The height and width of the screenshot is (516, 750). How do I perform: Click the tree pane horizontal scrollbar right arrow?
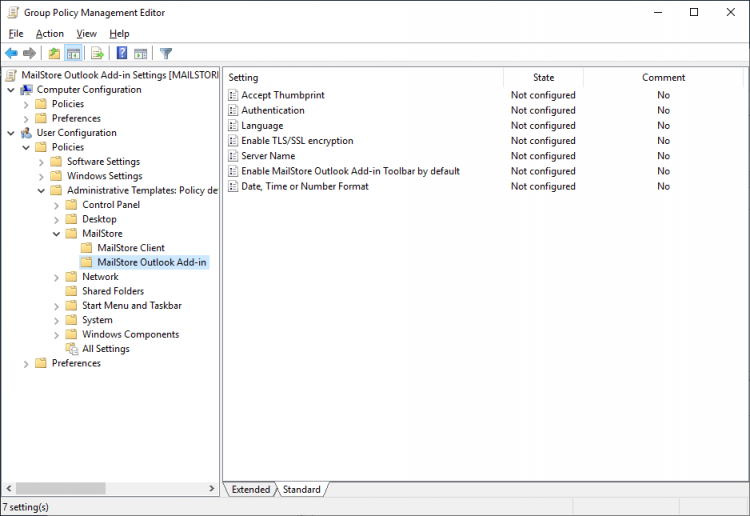coord(211,489)
